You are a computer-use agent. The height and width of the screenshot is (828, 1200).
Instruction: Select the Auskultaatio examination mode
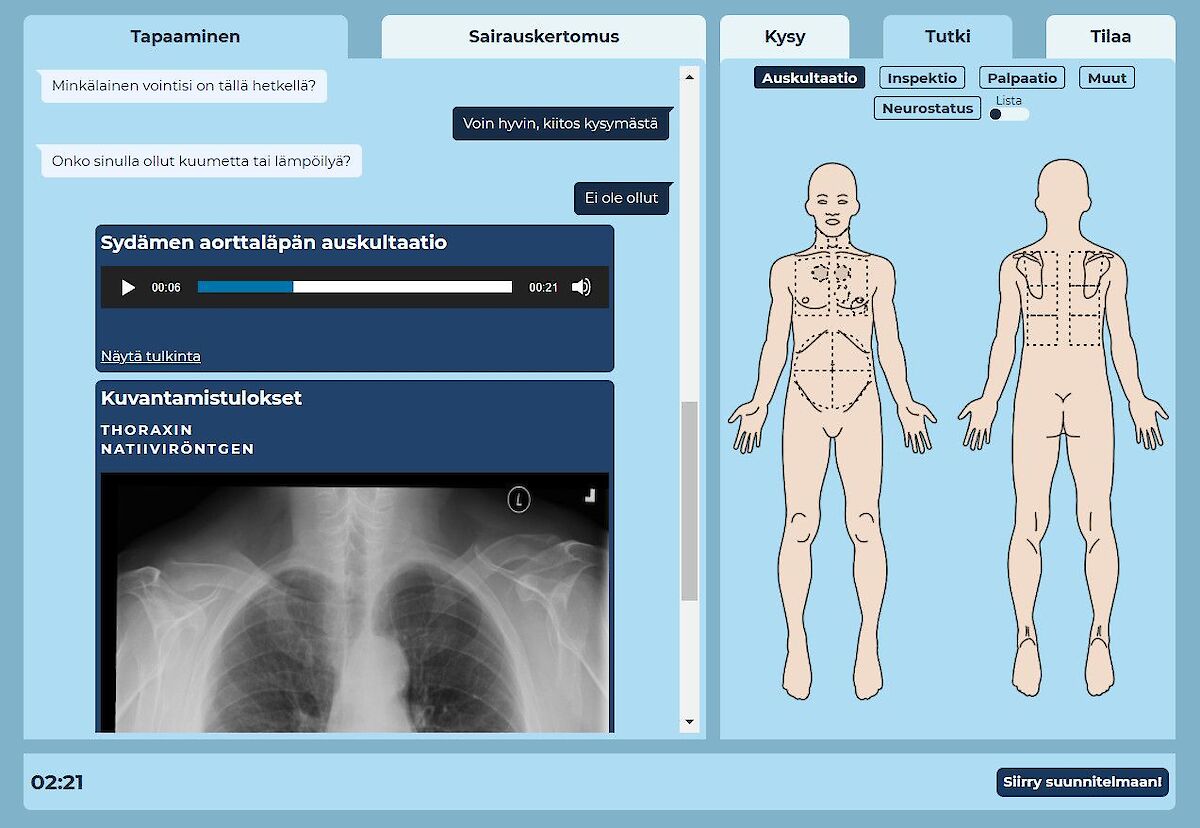tap(810, 78)
